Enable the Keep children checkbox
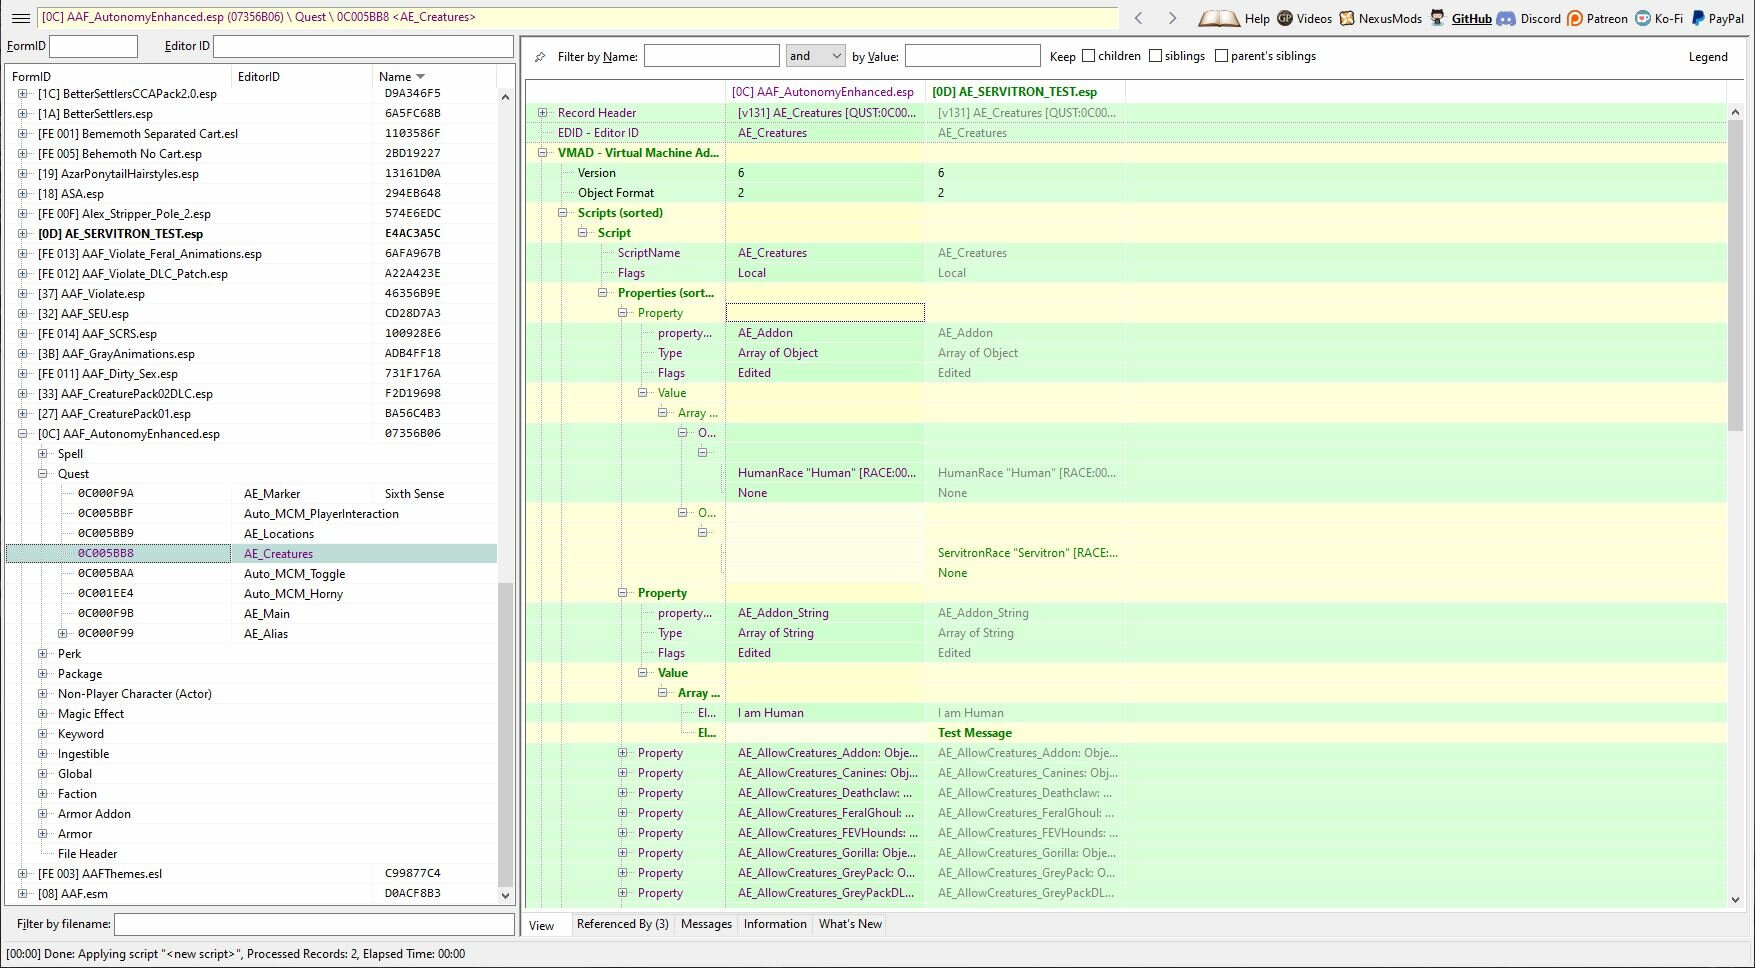Image resolution: width=1755 pixels, height=968 pixels. pos(1090,56)
